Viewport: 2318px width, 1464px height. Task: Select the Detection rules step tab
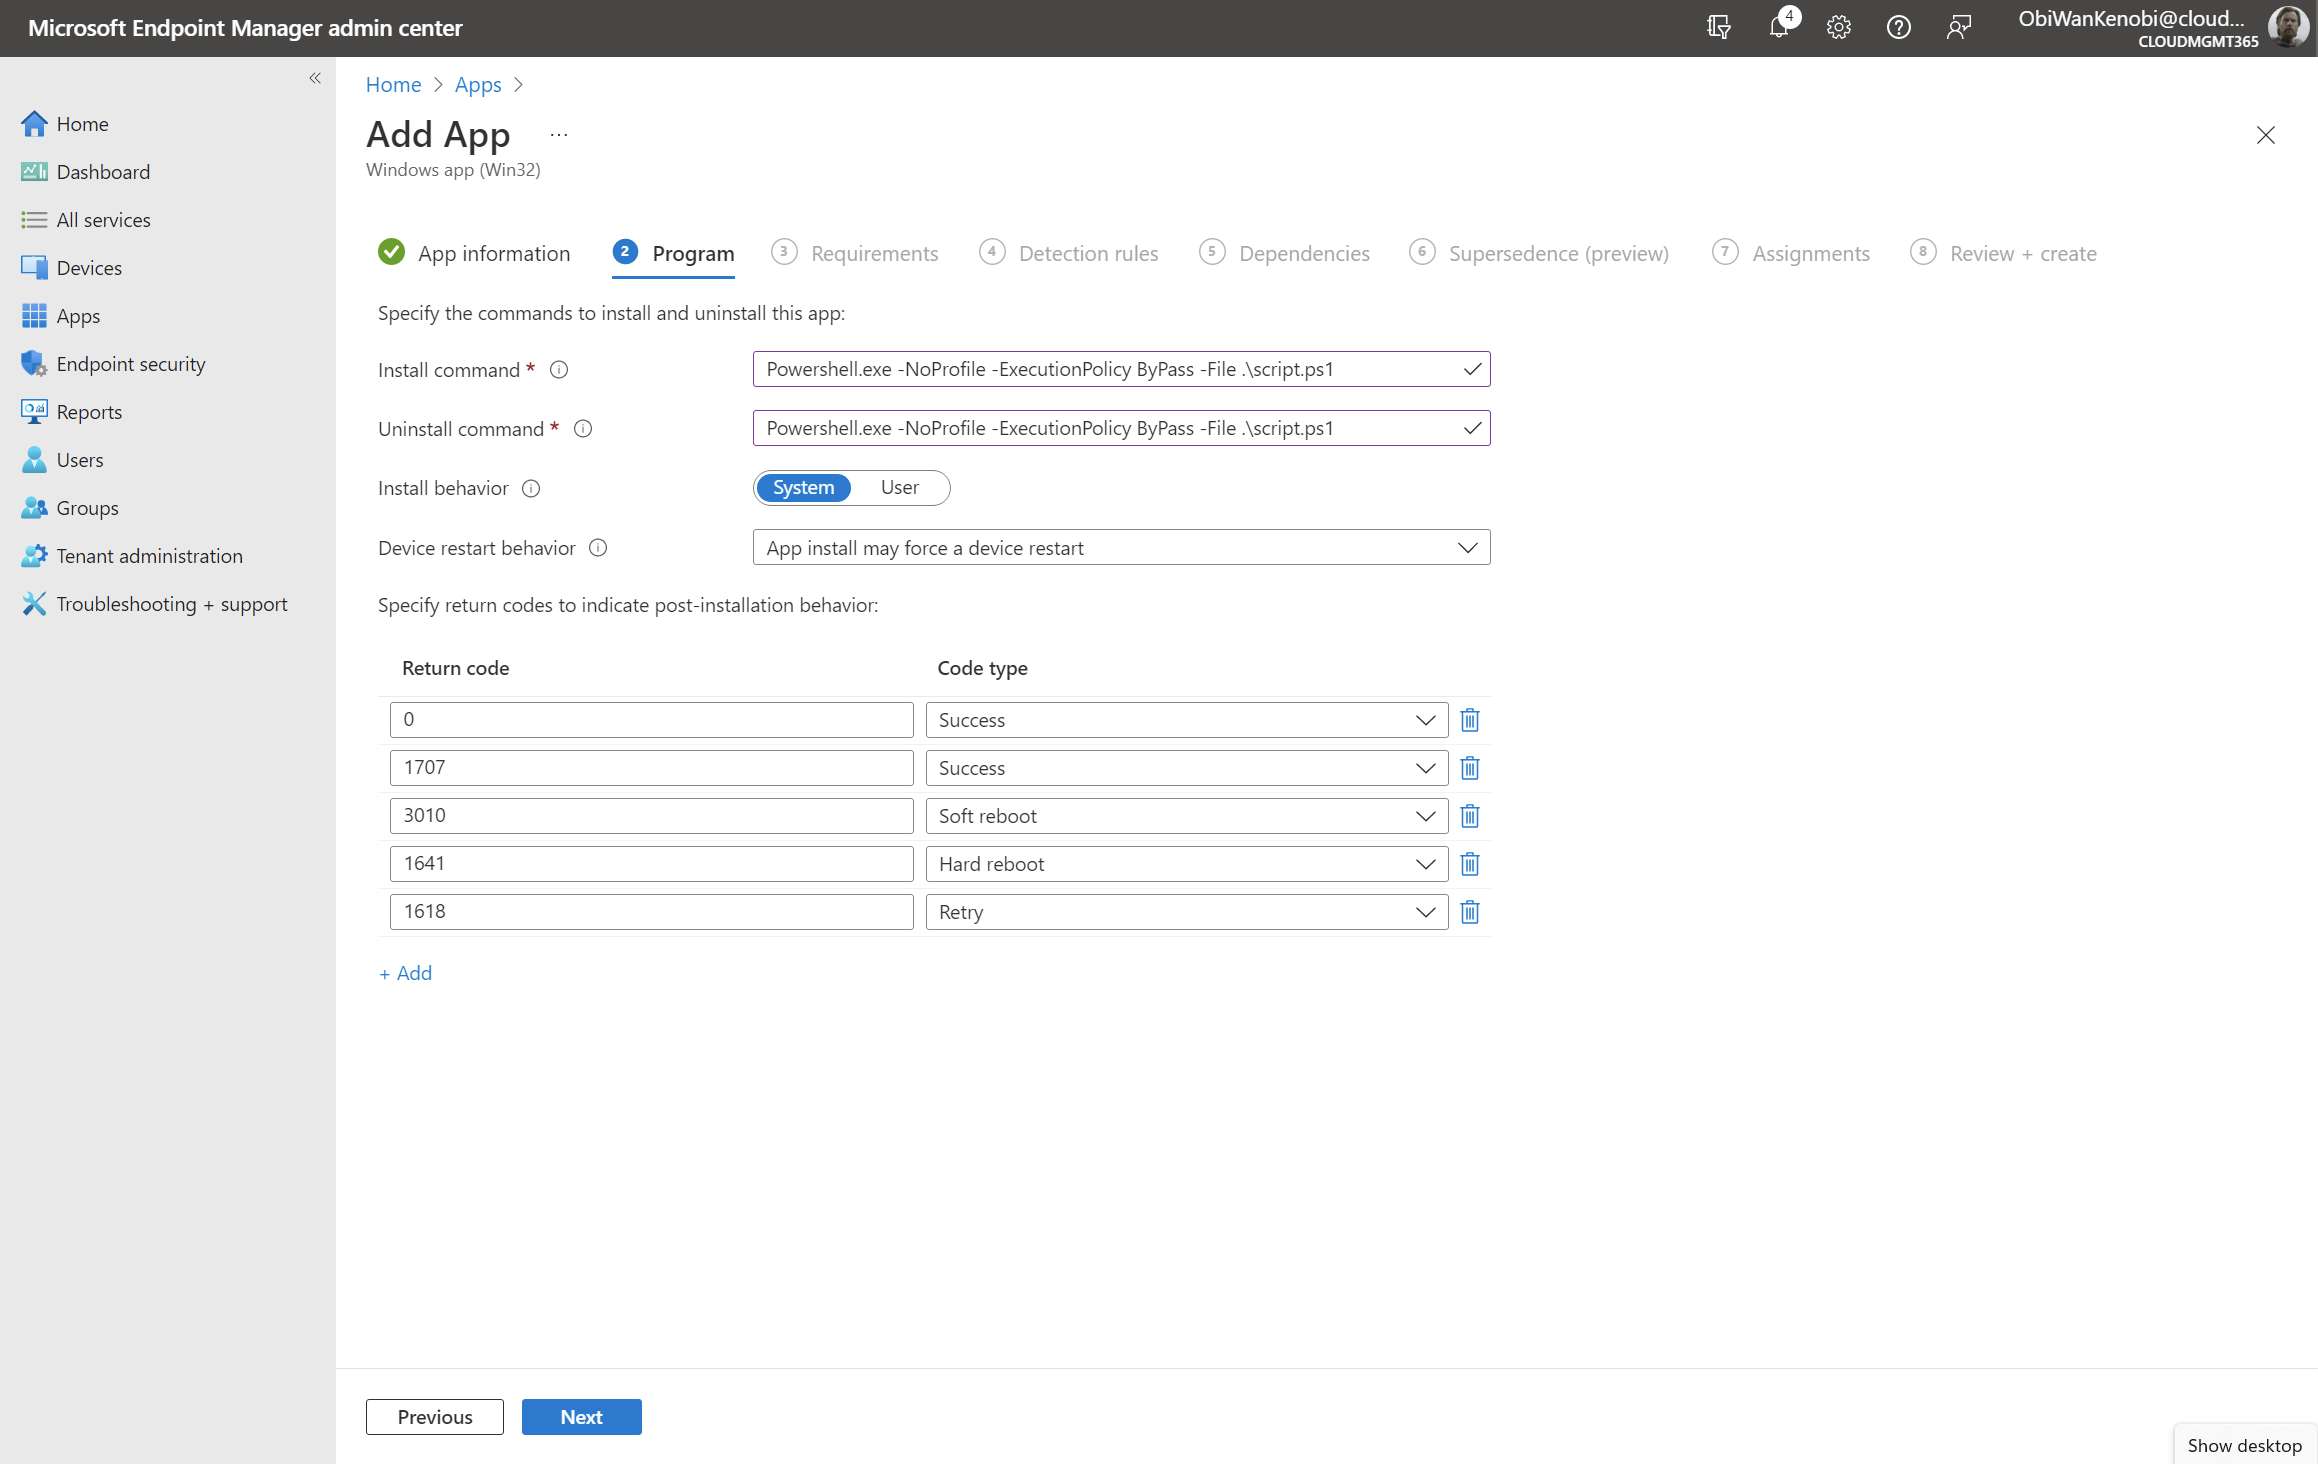click(1069, 253)
